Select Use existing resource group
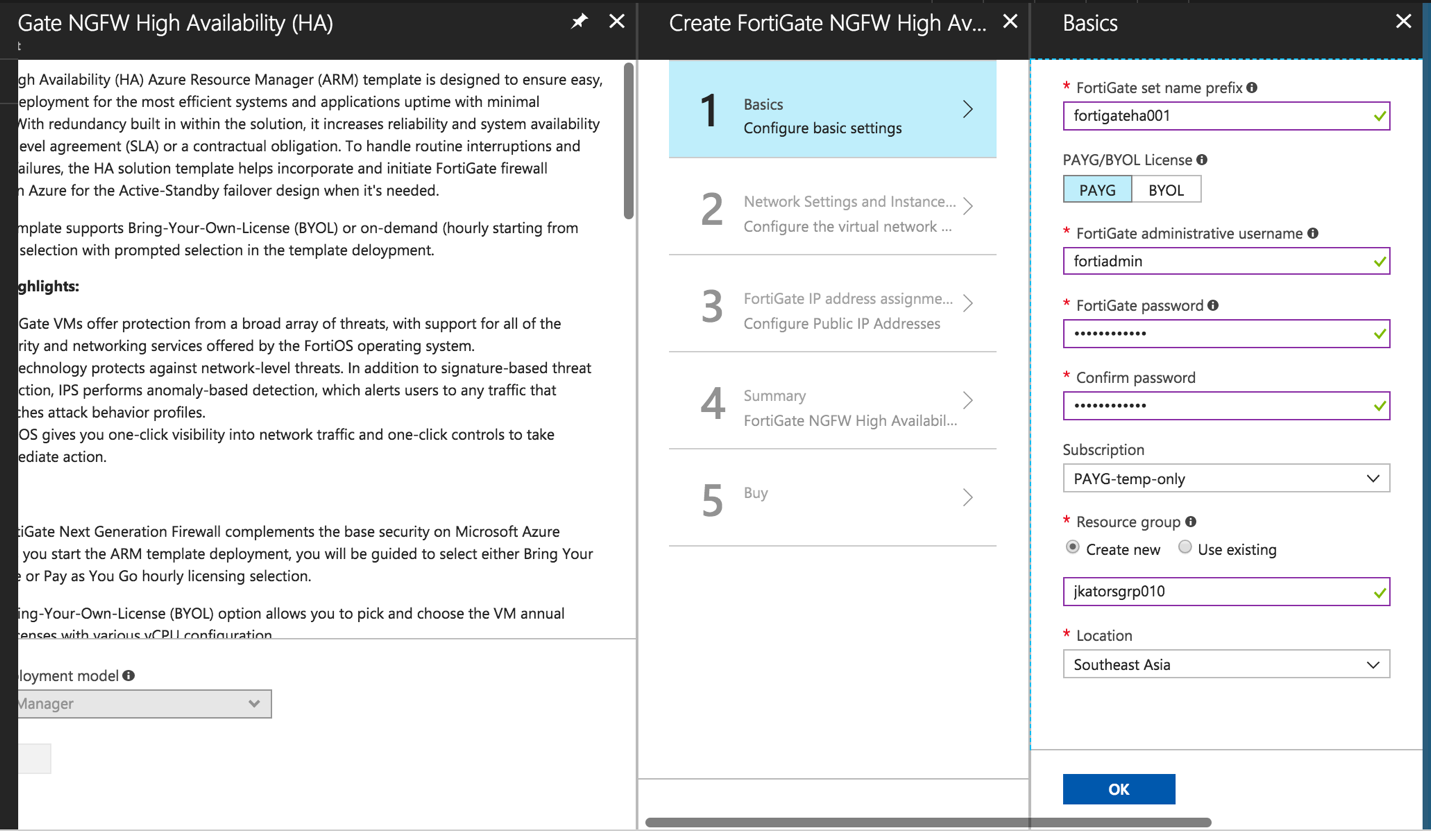 [1185, 548]
